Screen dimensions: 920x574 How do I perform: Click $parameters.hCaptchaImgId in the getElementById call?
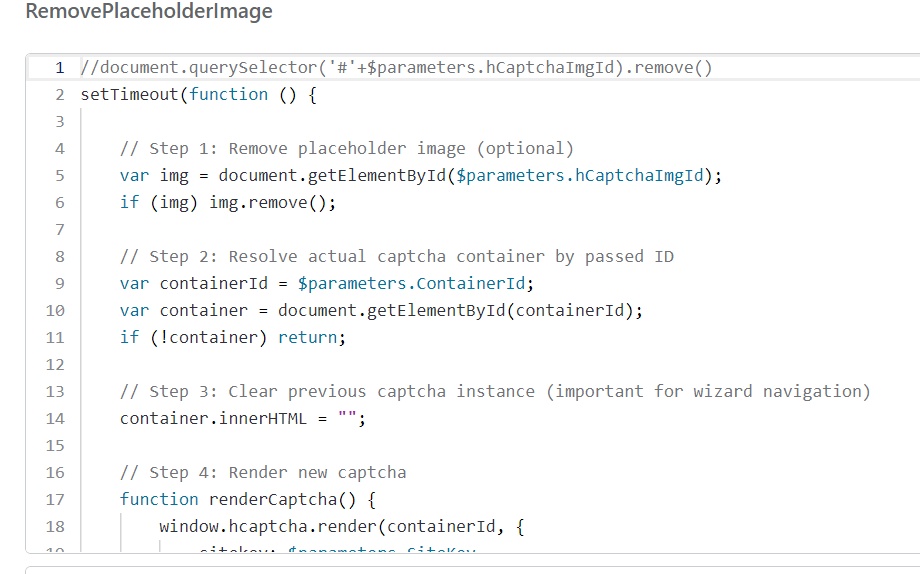tap(583, 176)
